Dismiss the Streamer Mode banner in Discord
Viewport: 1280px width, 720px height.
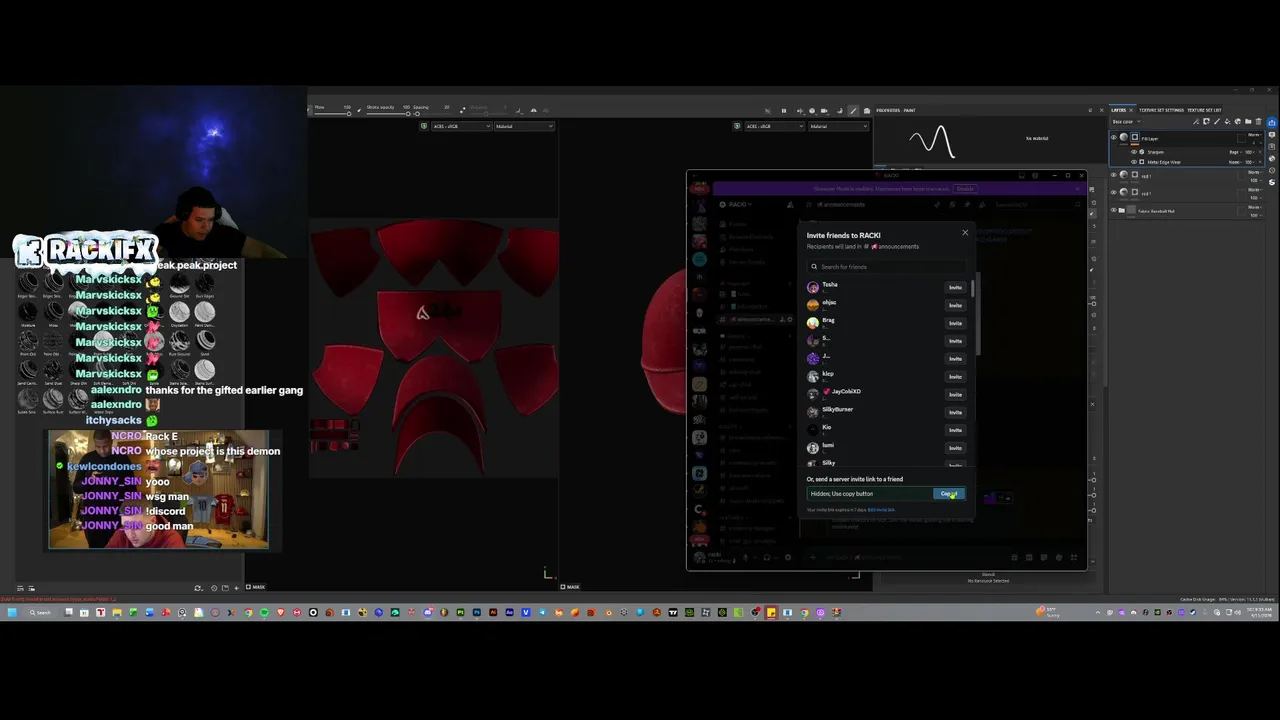(1078, 189)
